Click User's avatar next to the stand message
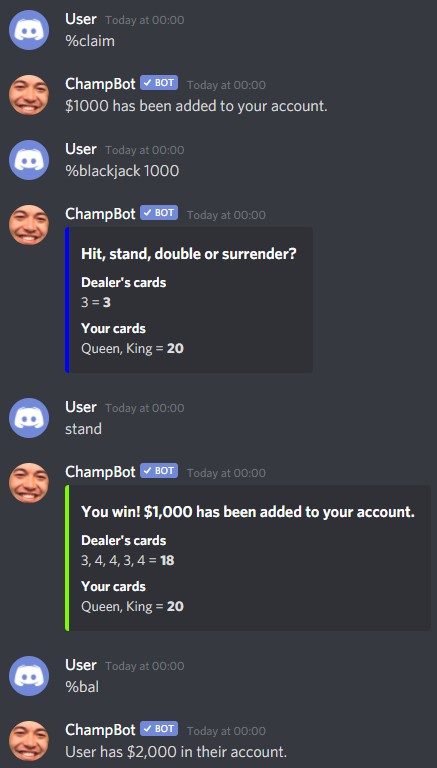The height and width of the screenshot is (768, 437). click(29, 418)
